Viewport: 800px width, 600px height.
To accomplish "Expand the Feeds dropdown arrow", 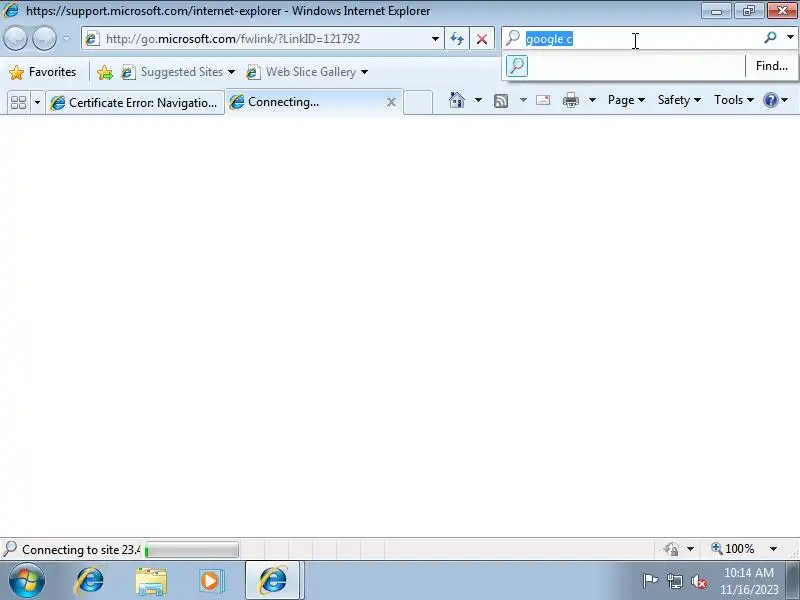I will point(523,100).
